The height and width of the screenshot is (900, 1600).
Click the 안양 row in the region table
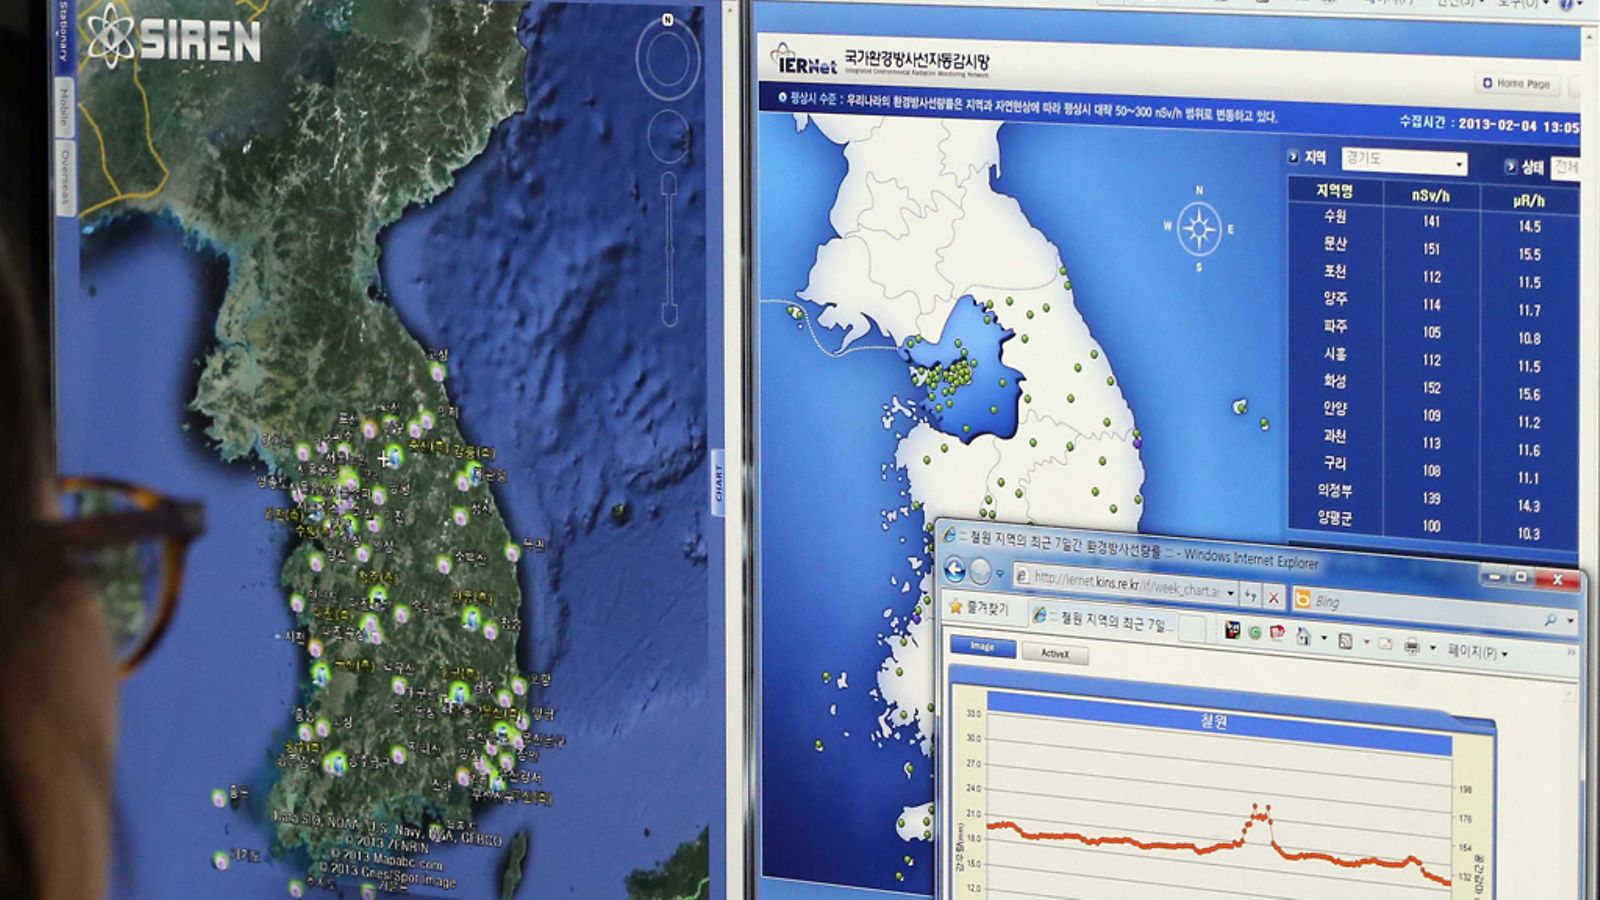(x=1434, y=415)
